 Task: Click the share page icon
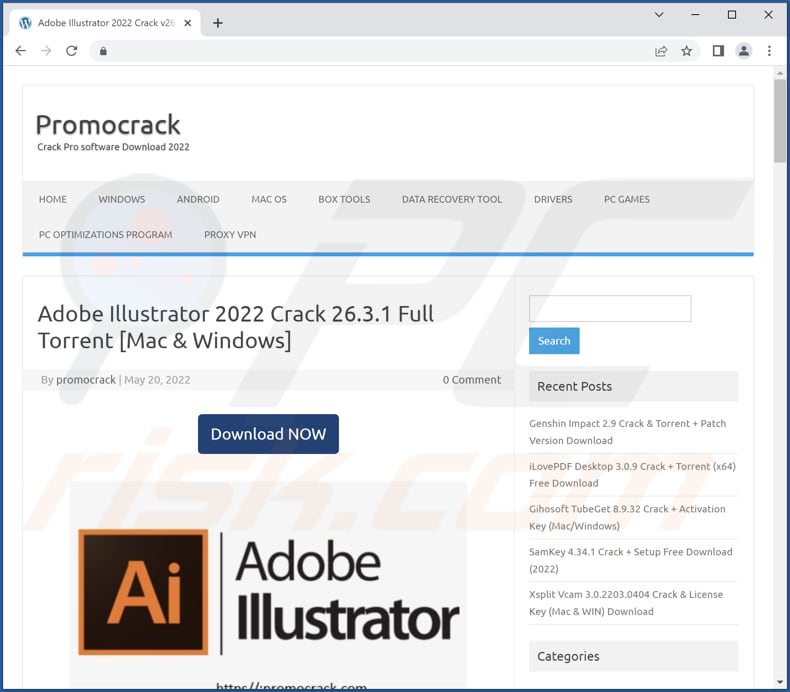click(x=661, y=51)
